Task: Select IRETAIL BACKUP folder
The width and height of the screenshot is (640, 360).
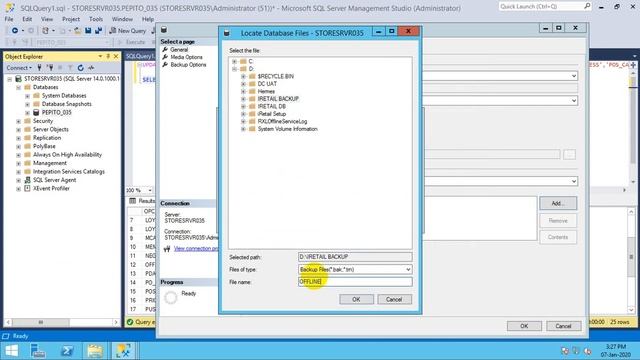Action: [x=278, y=99]
